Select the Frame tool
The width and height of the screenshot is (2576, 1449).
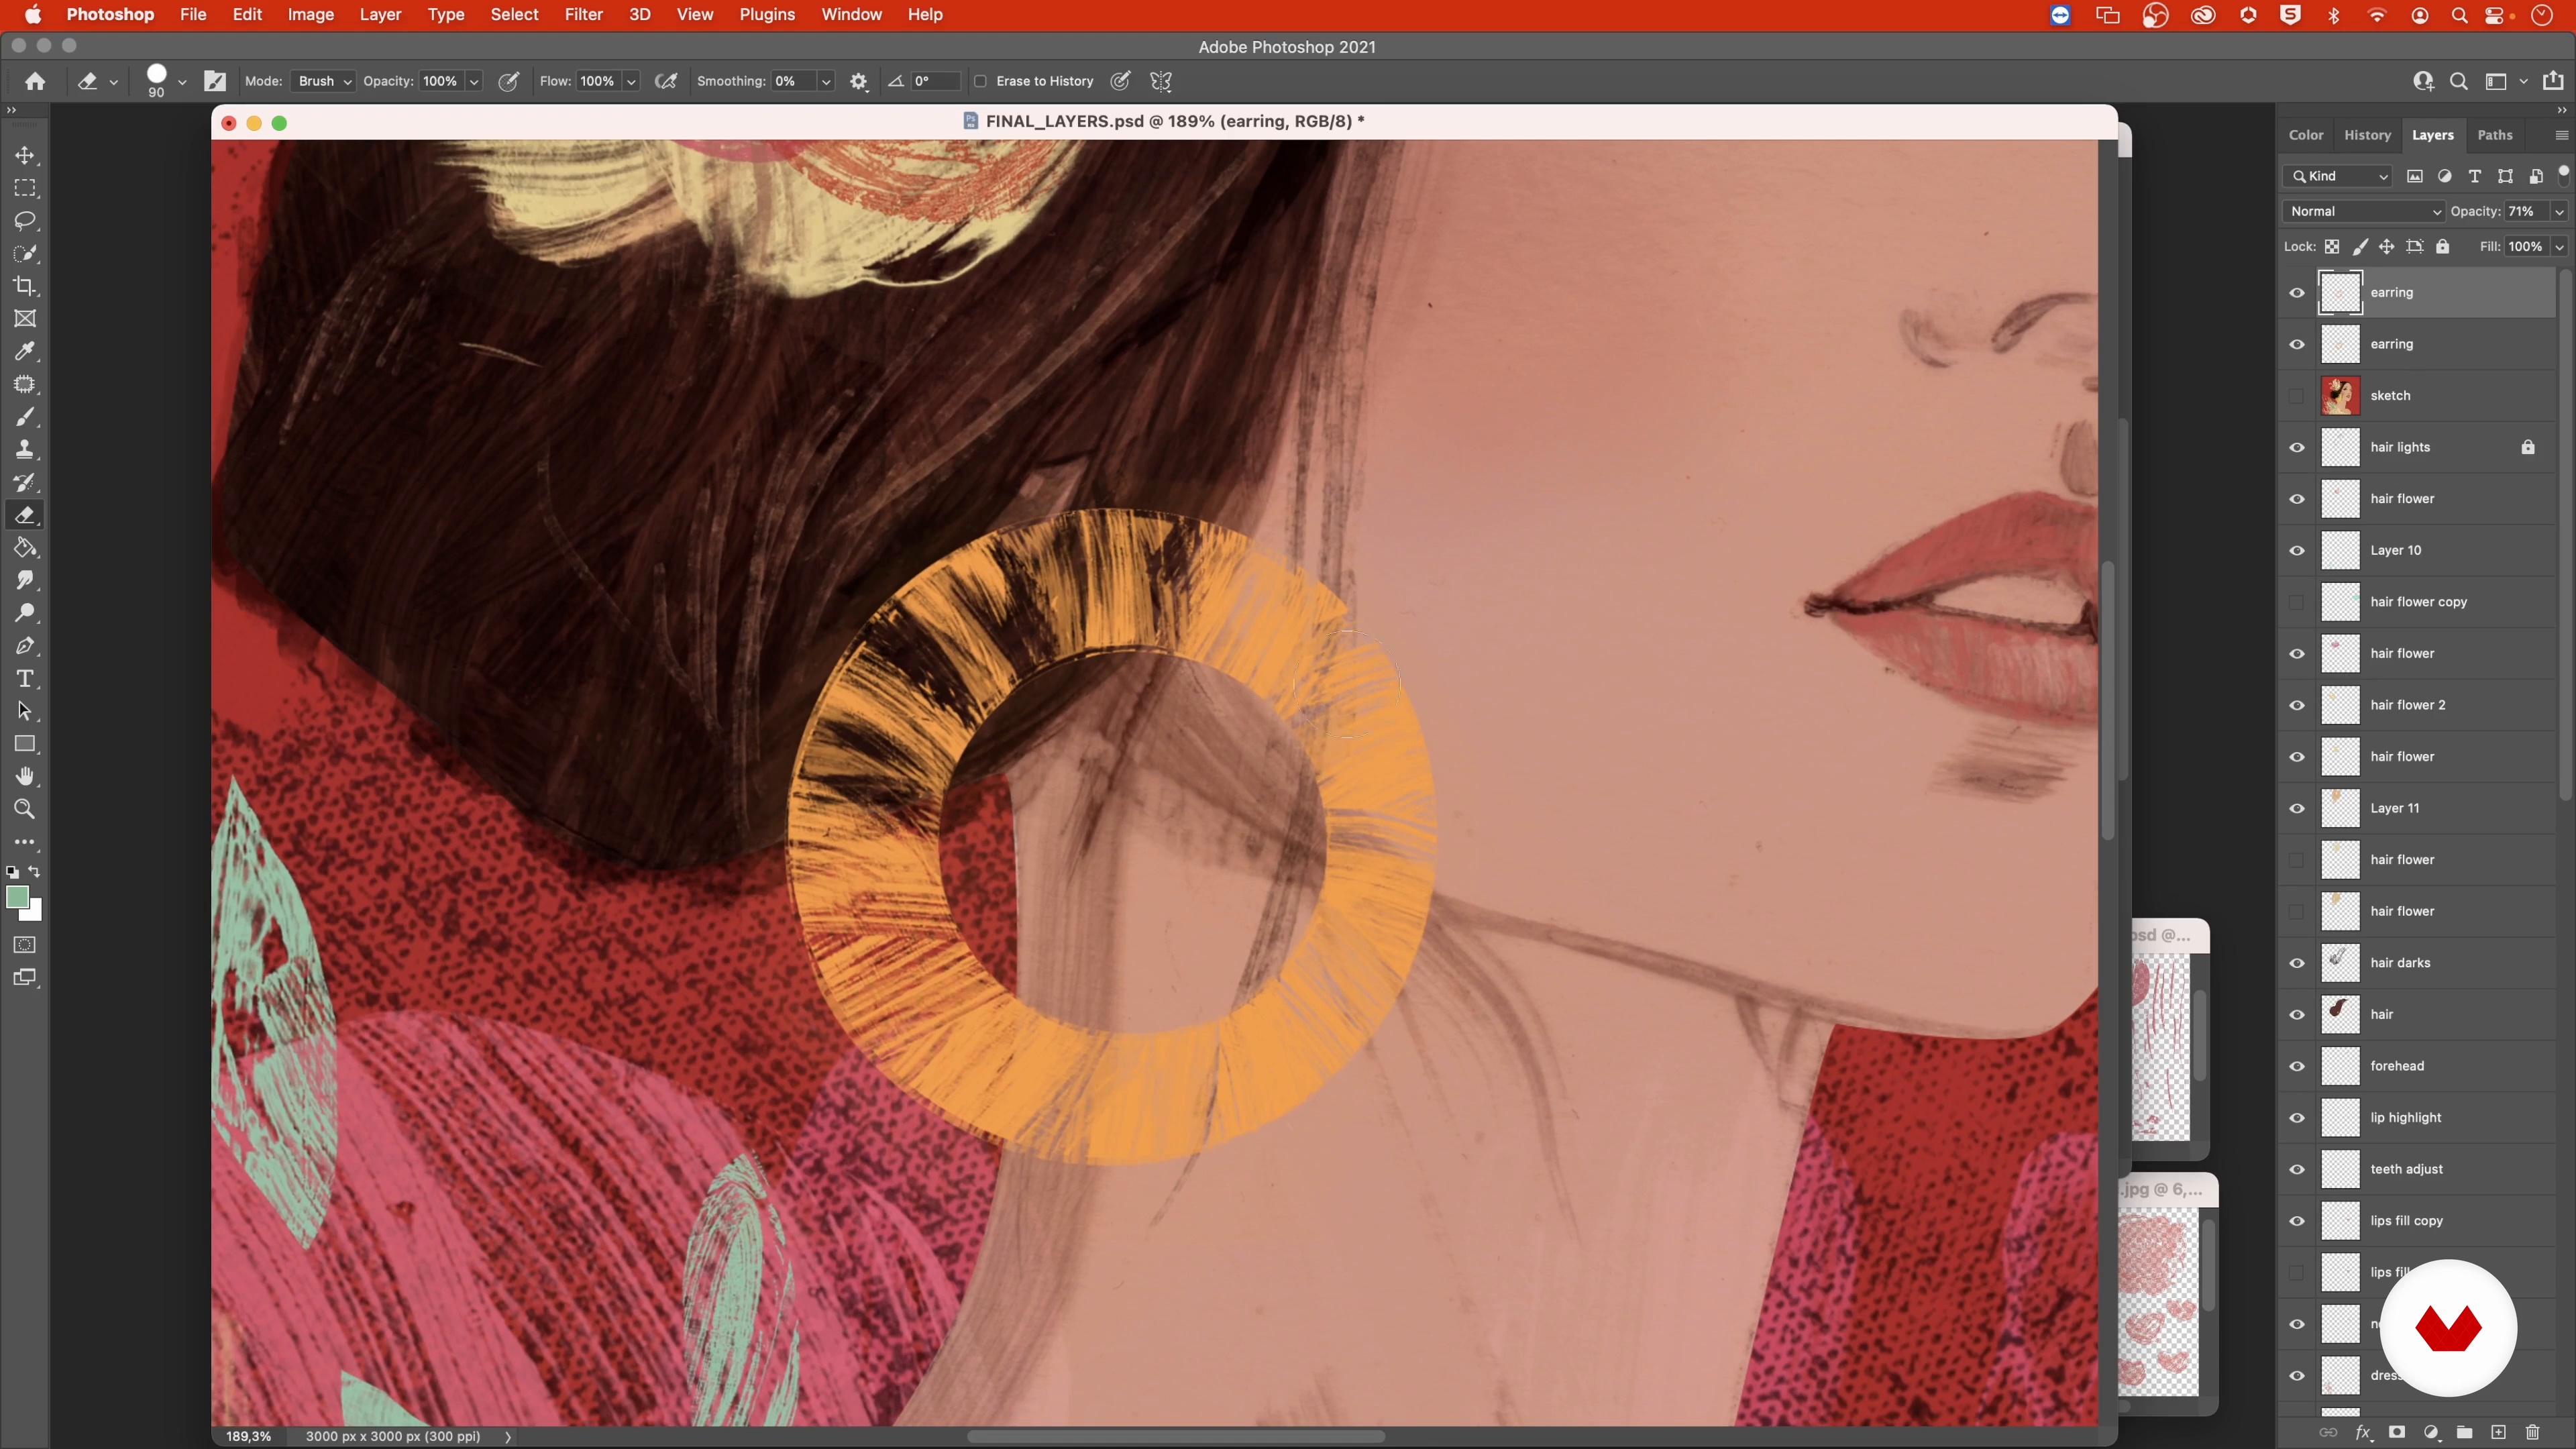tap(25, 319)
